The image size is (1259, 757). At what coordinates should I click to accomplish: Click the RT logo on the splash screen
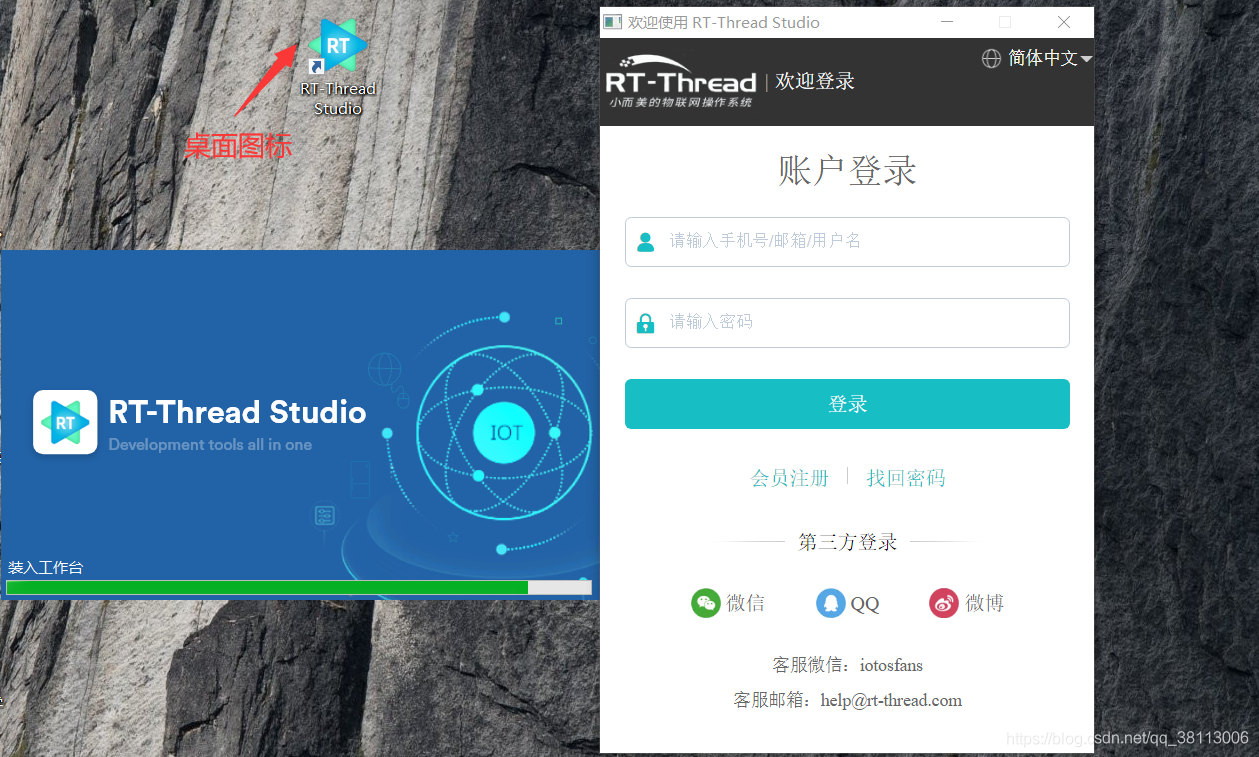[x=65, y=422]
